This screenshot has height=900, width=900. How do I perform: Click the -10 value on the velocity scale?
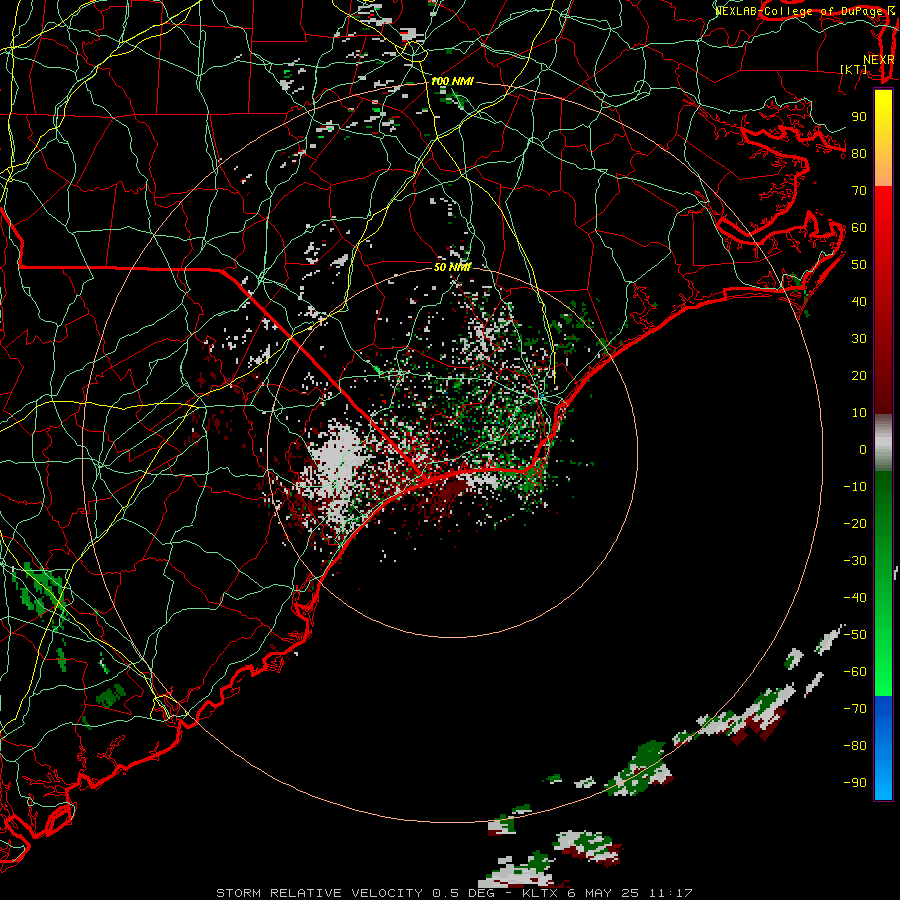855,487
